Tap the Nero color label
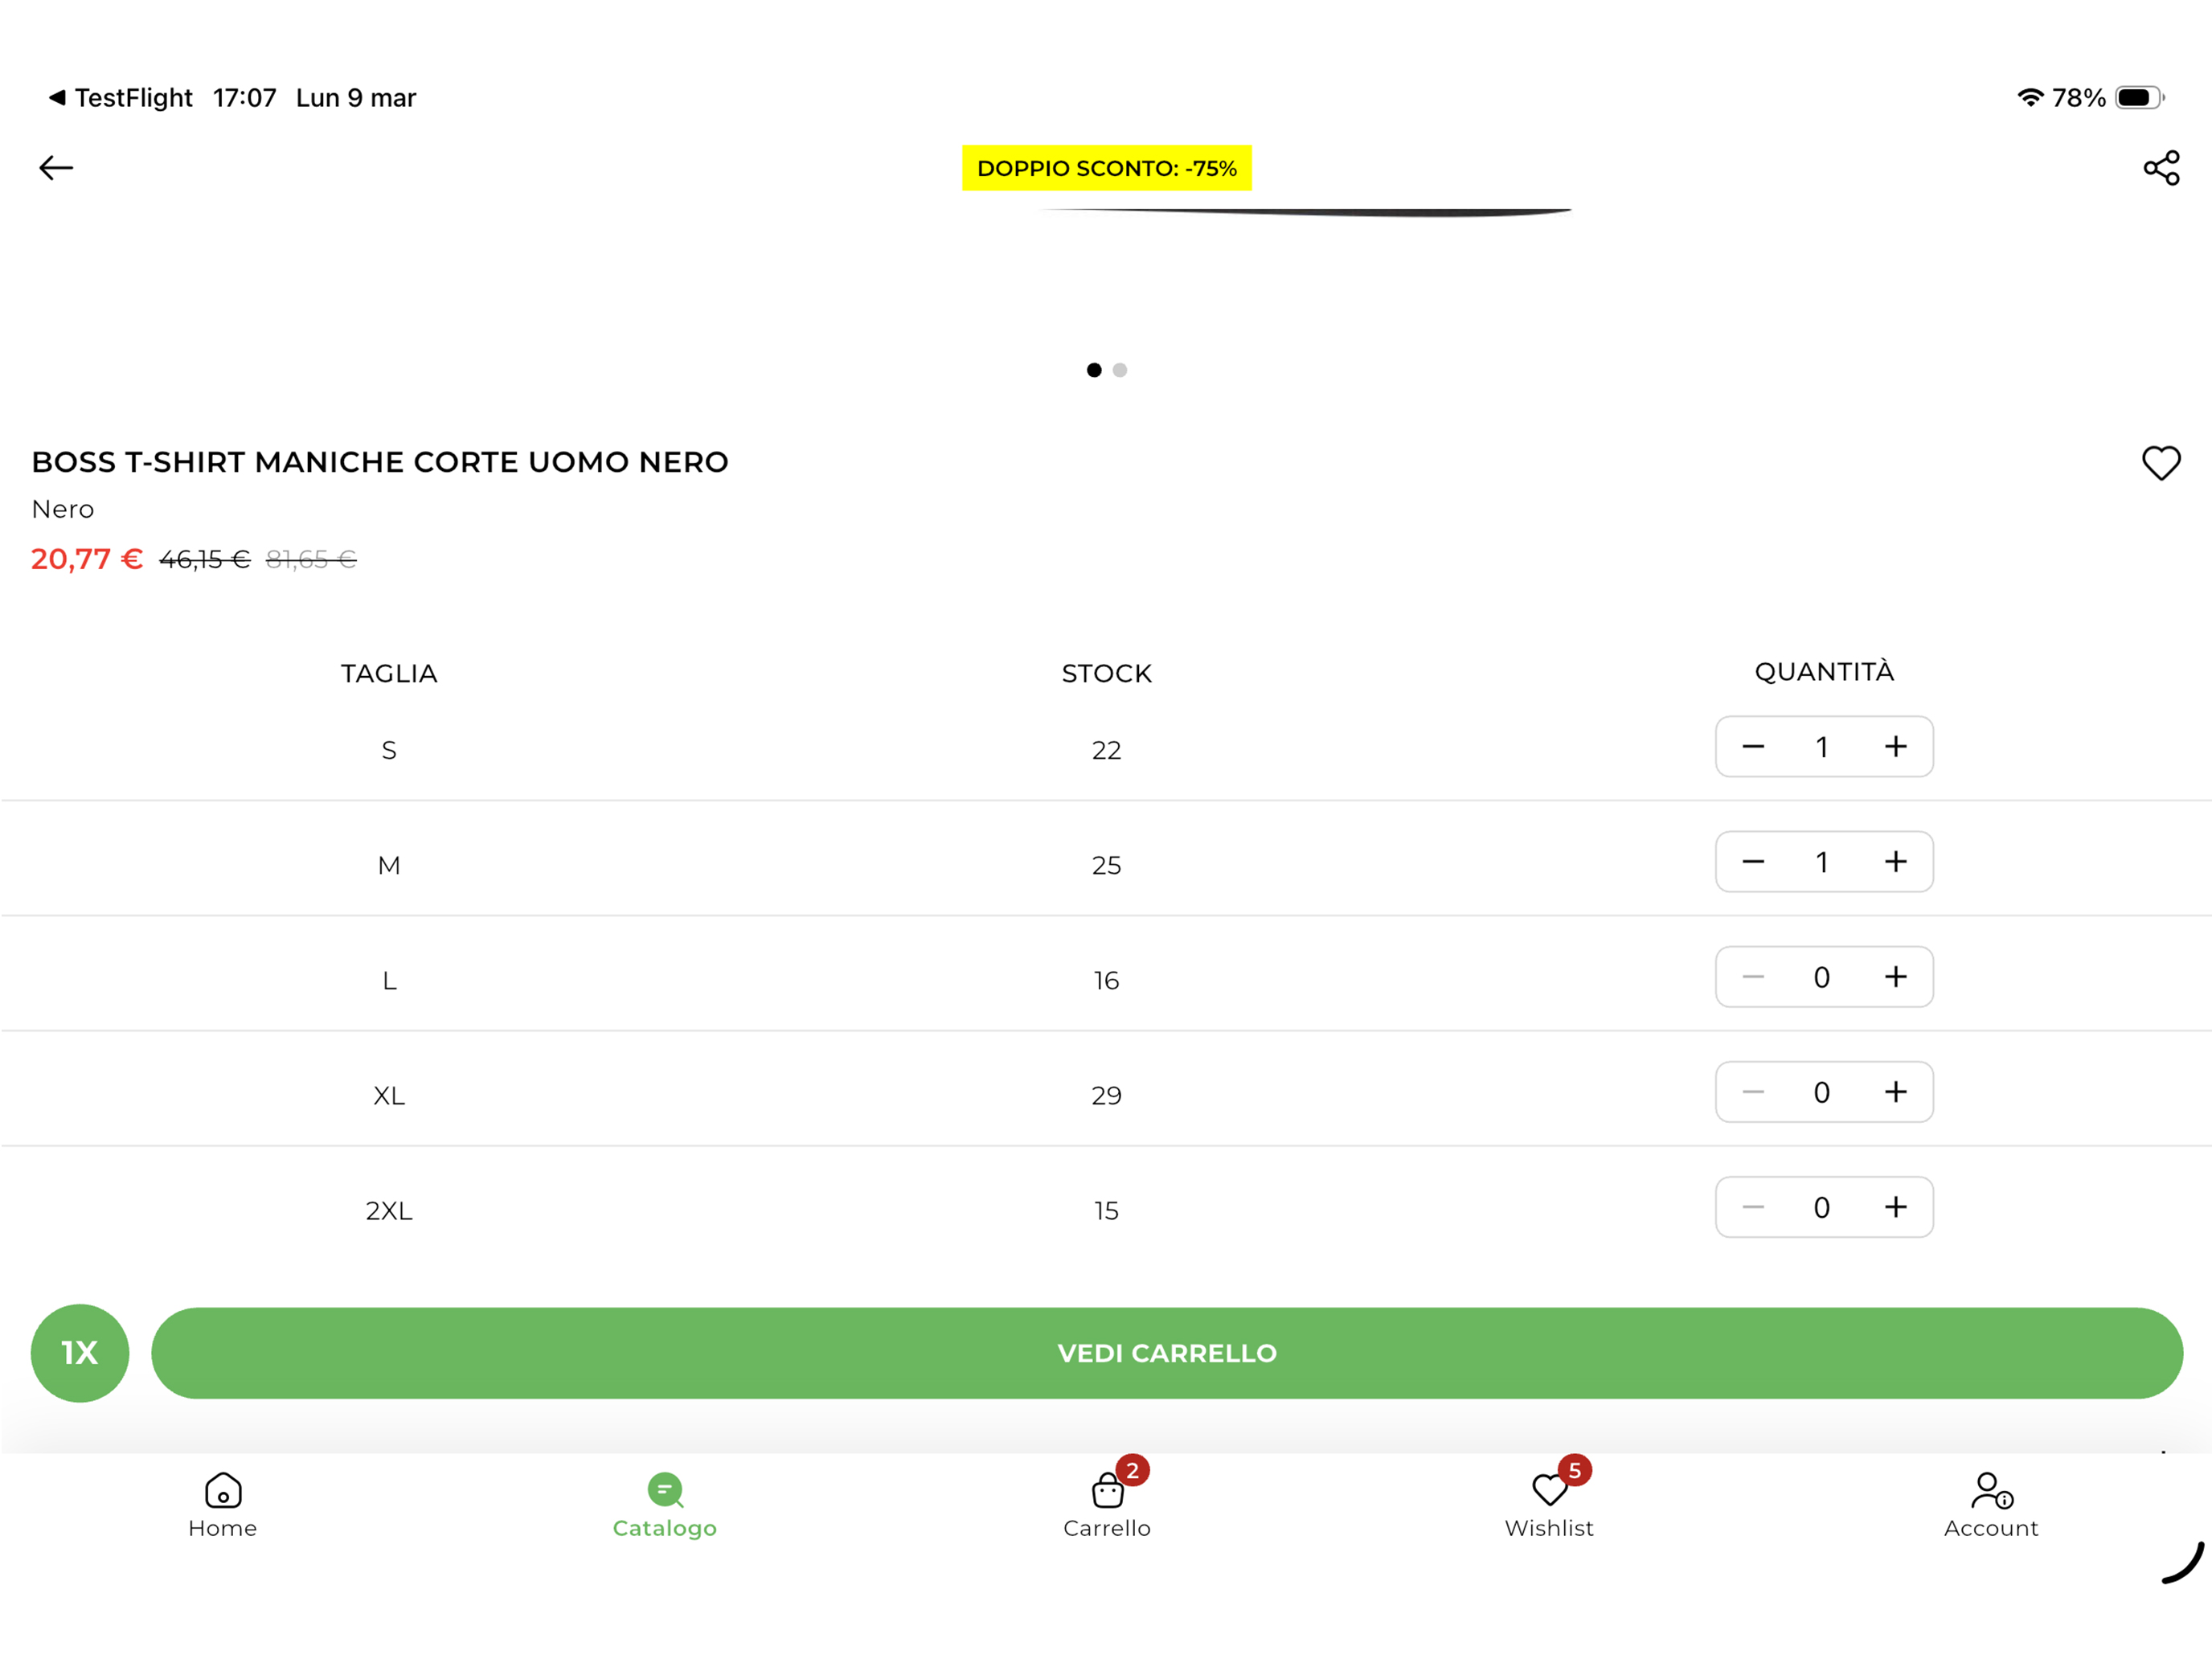 63,509
